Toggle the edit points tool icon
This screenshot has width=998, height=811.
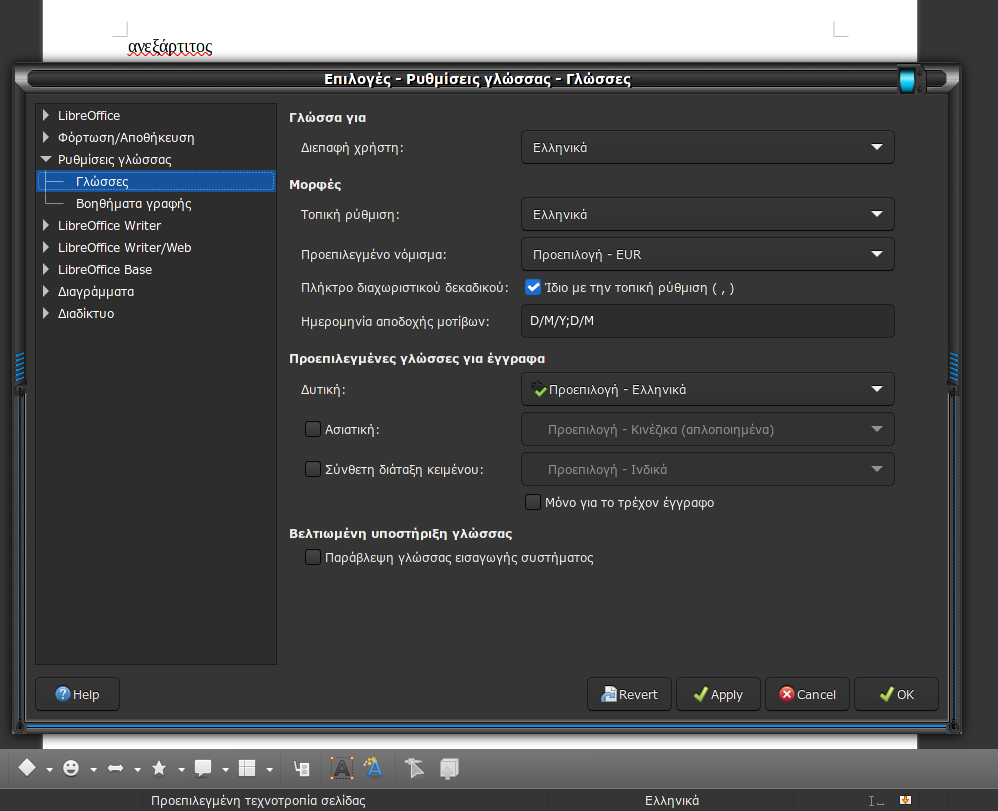point(414,768)
